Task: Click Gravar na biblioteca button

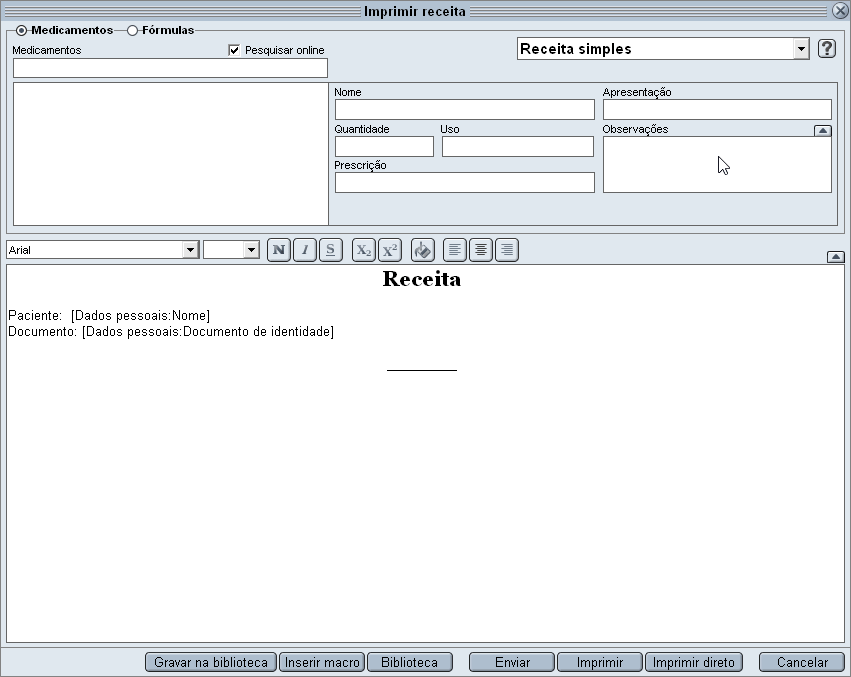Action: click(211, 662)
